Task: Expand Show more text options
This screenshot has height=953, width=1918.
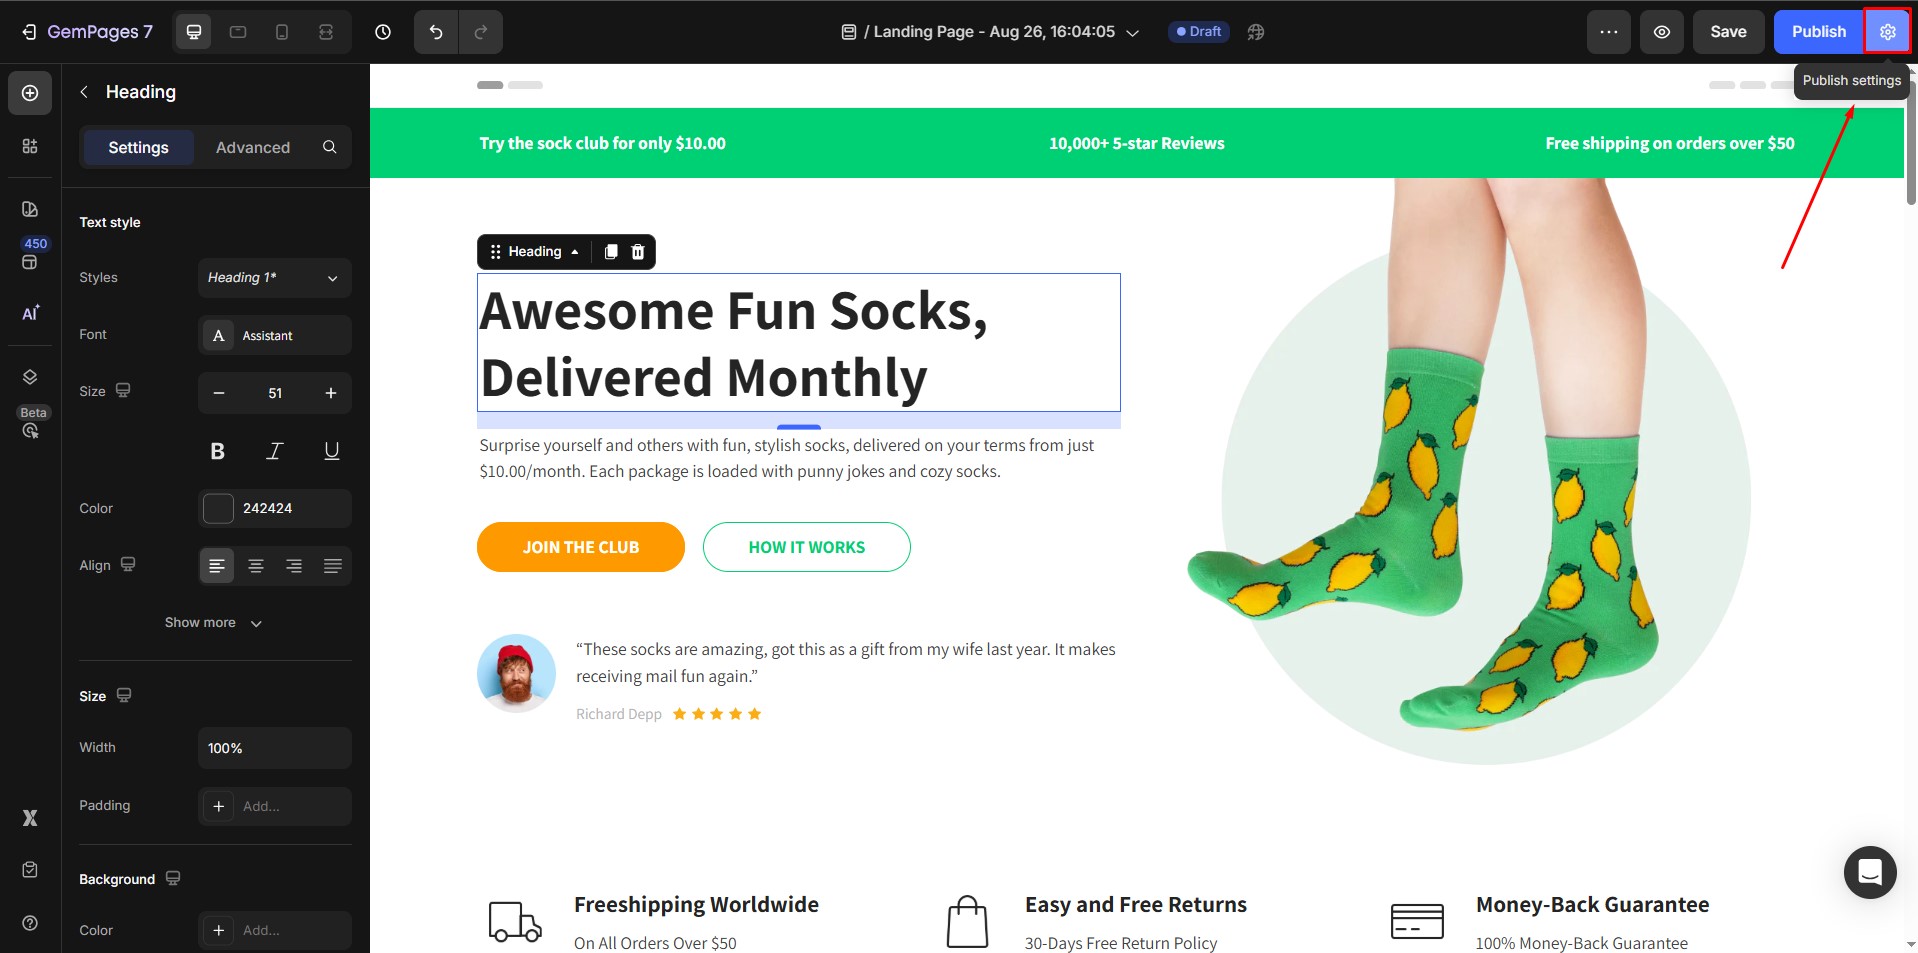Action: (x=213, y=623)
